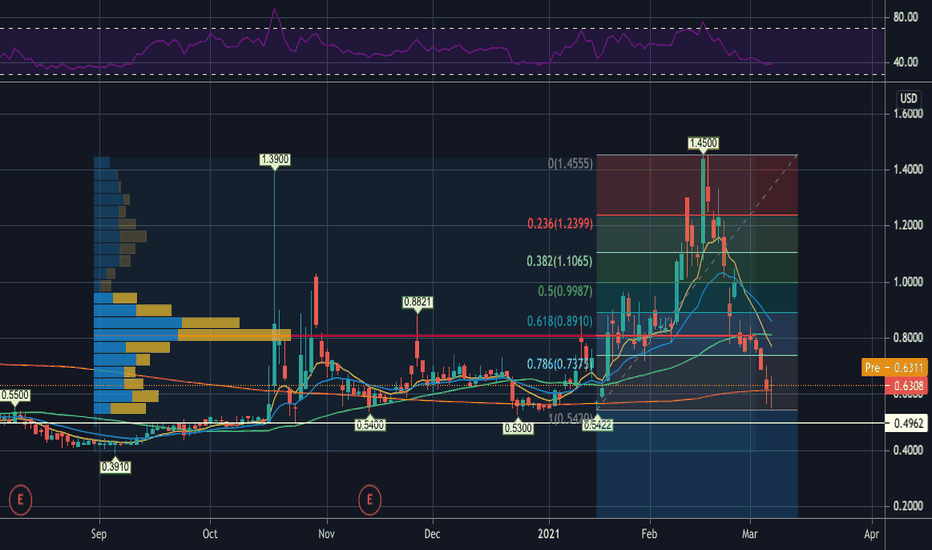This screenshot has height=550, width=932.
Task: Click the Feb label on time axis
Action: [x=649, y=534]
